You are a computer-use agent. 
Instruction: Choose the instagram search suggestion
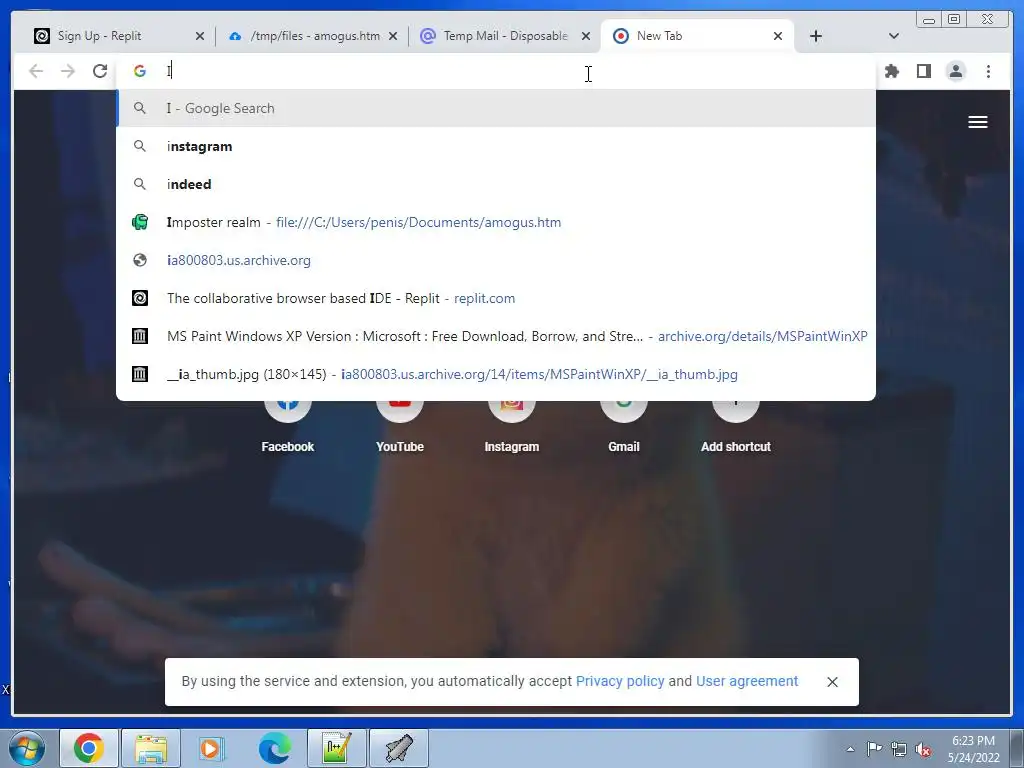[496, 146]
